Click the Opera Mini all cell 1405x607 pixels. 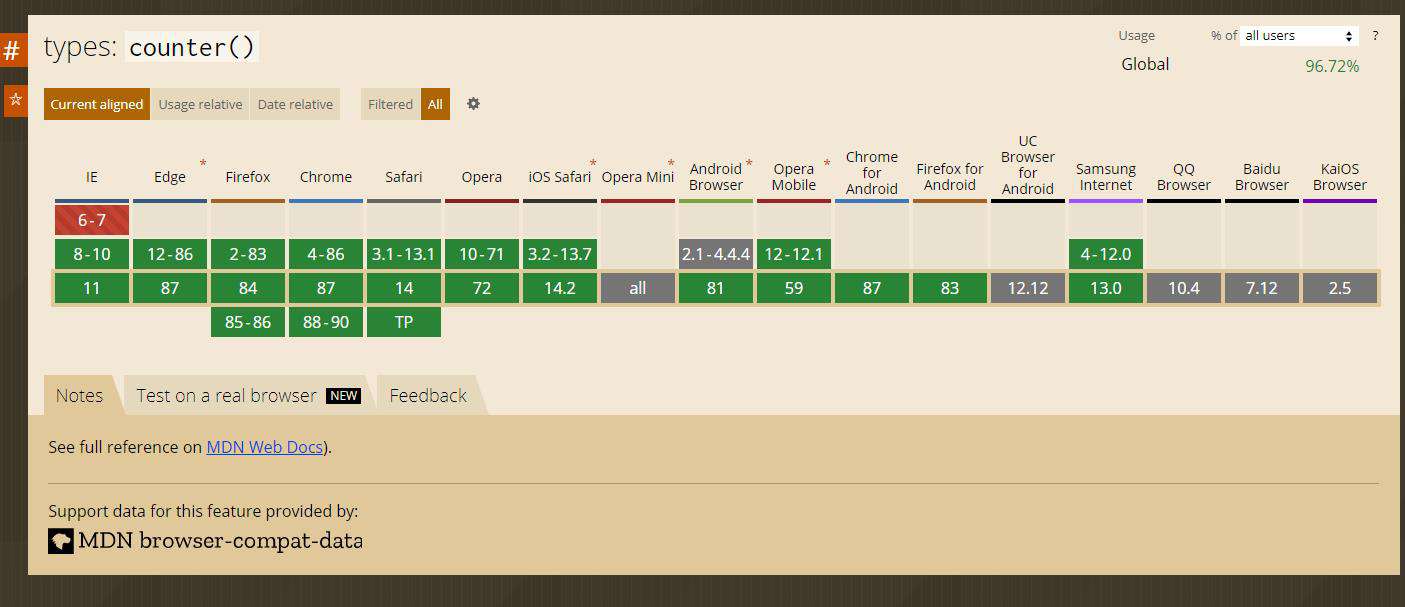coord(638,288)
